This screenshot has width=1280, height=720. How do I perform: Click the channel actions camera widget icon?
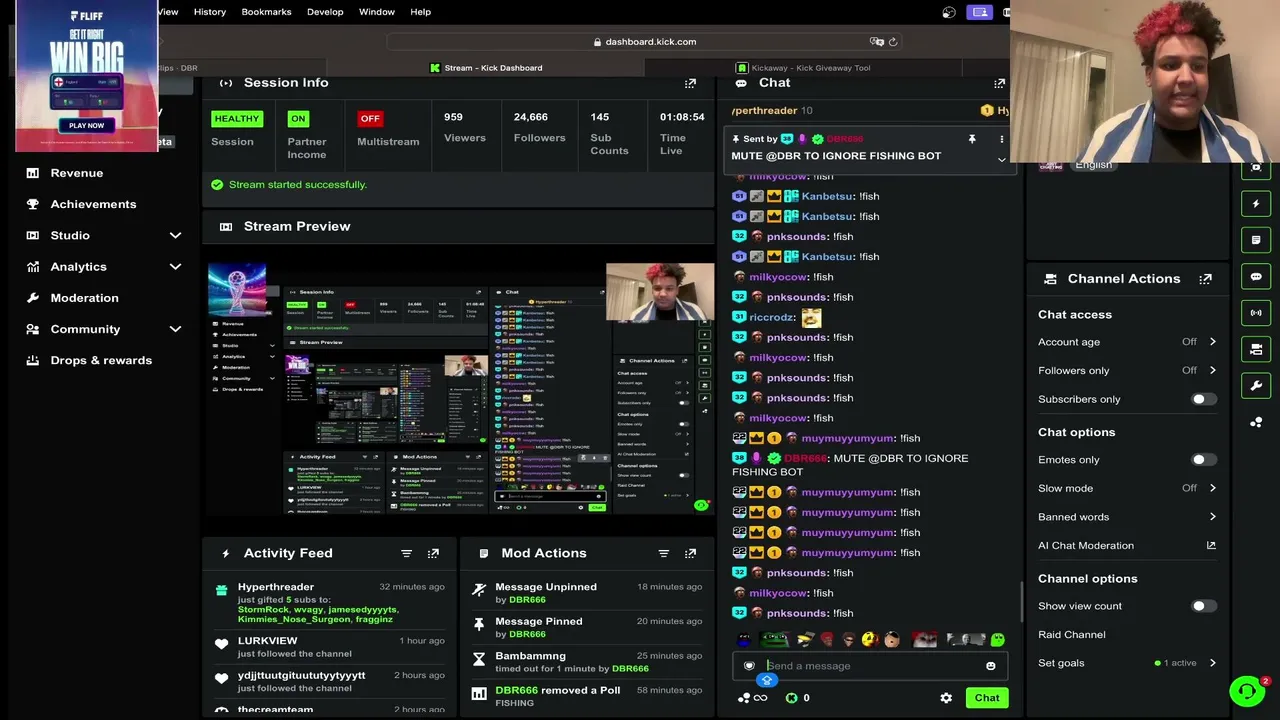pyautogui.click(x=1256, y=349)
